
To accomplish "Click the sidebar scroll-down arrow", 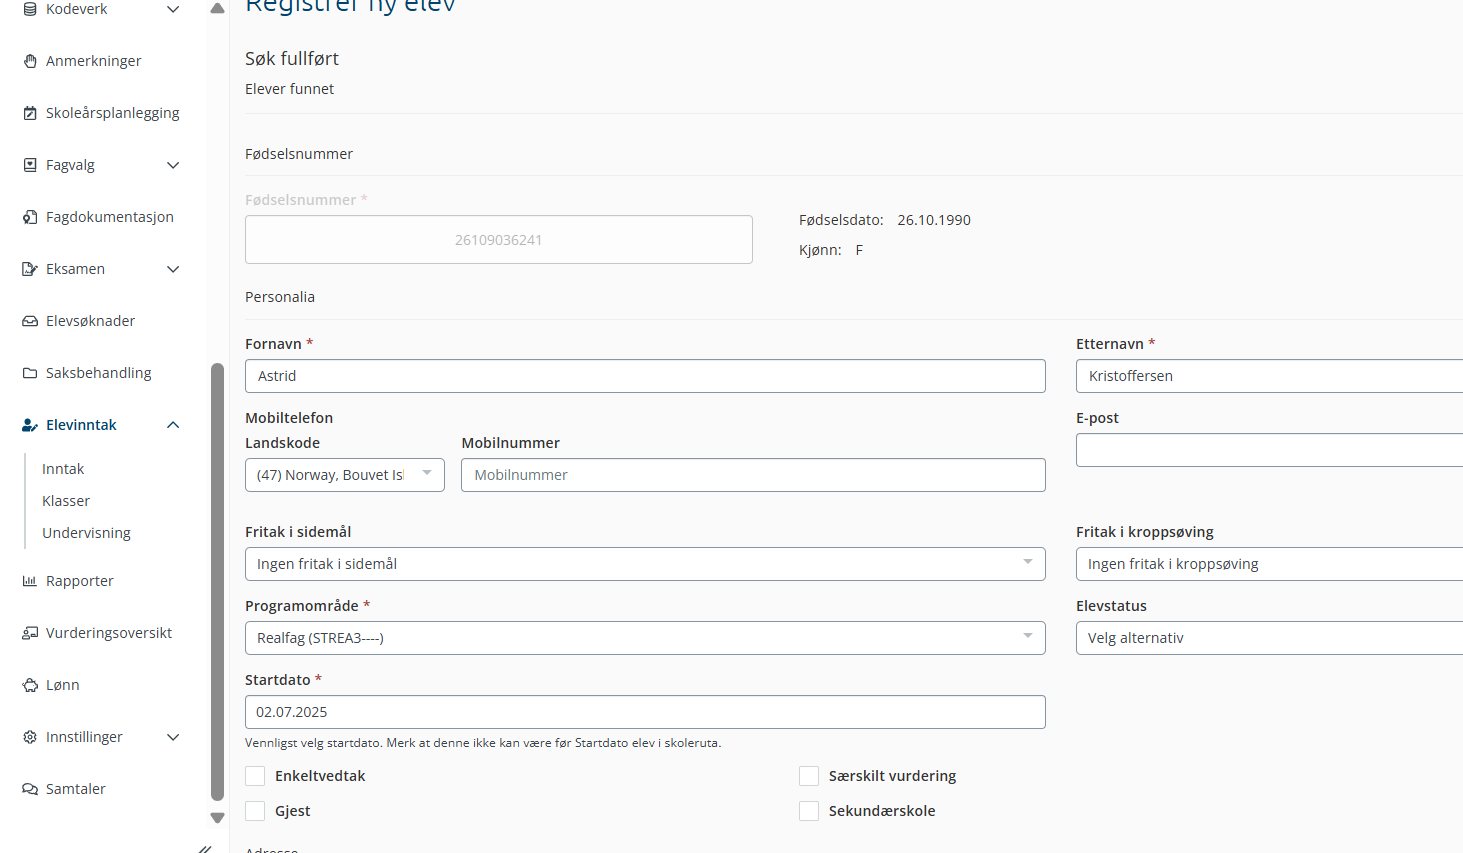I will click(217, 818).
